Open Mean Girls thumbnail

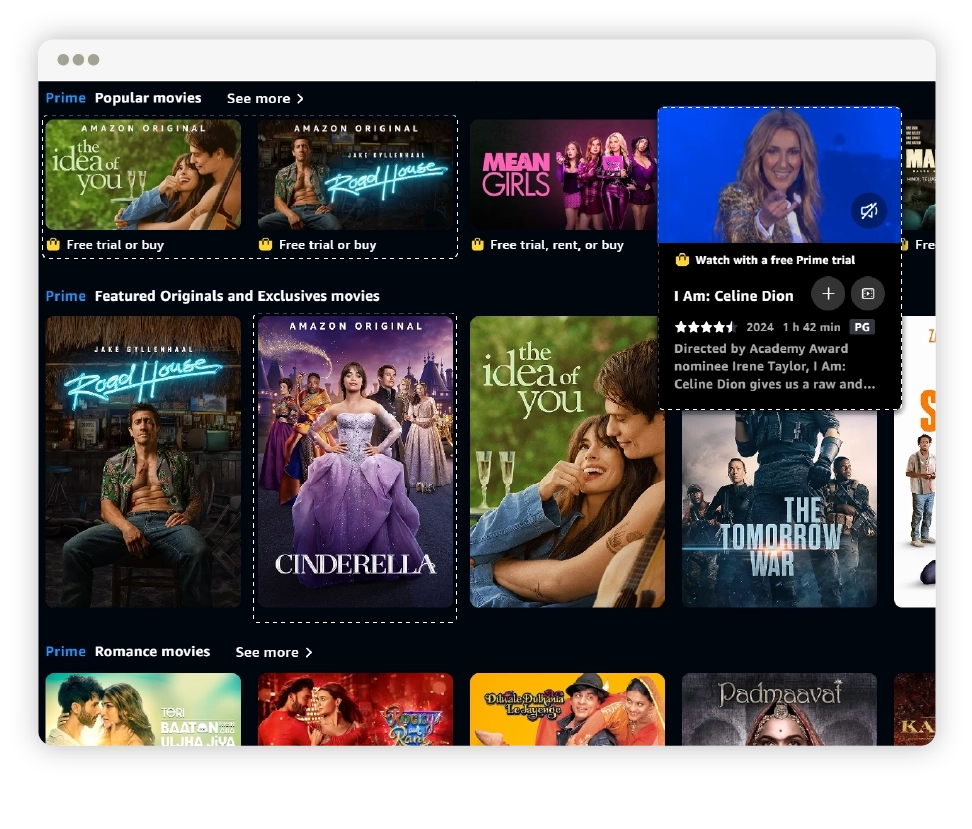tap(563, 175)
